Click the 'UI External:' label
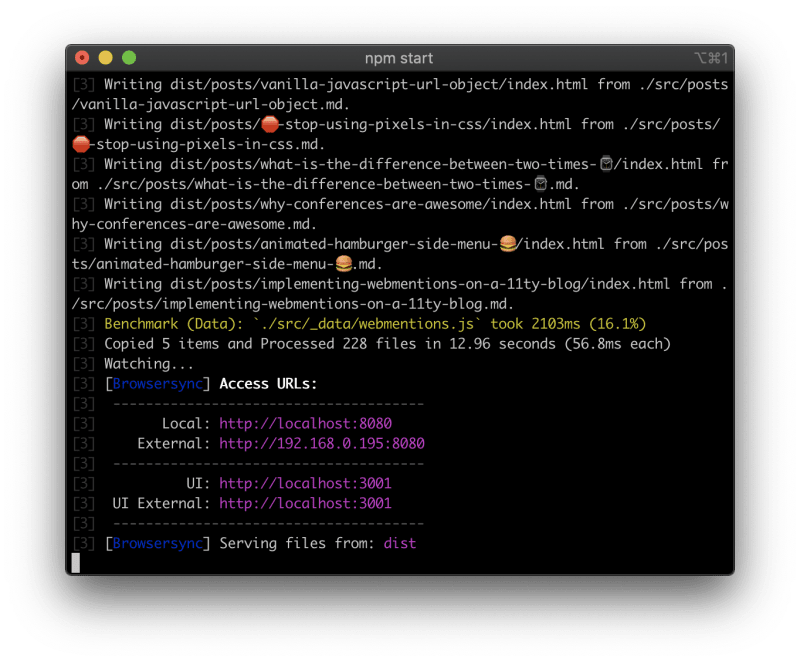This screenshot has width=800, height=662. tap(161, 503)
